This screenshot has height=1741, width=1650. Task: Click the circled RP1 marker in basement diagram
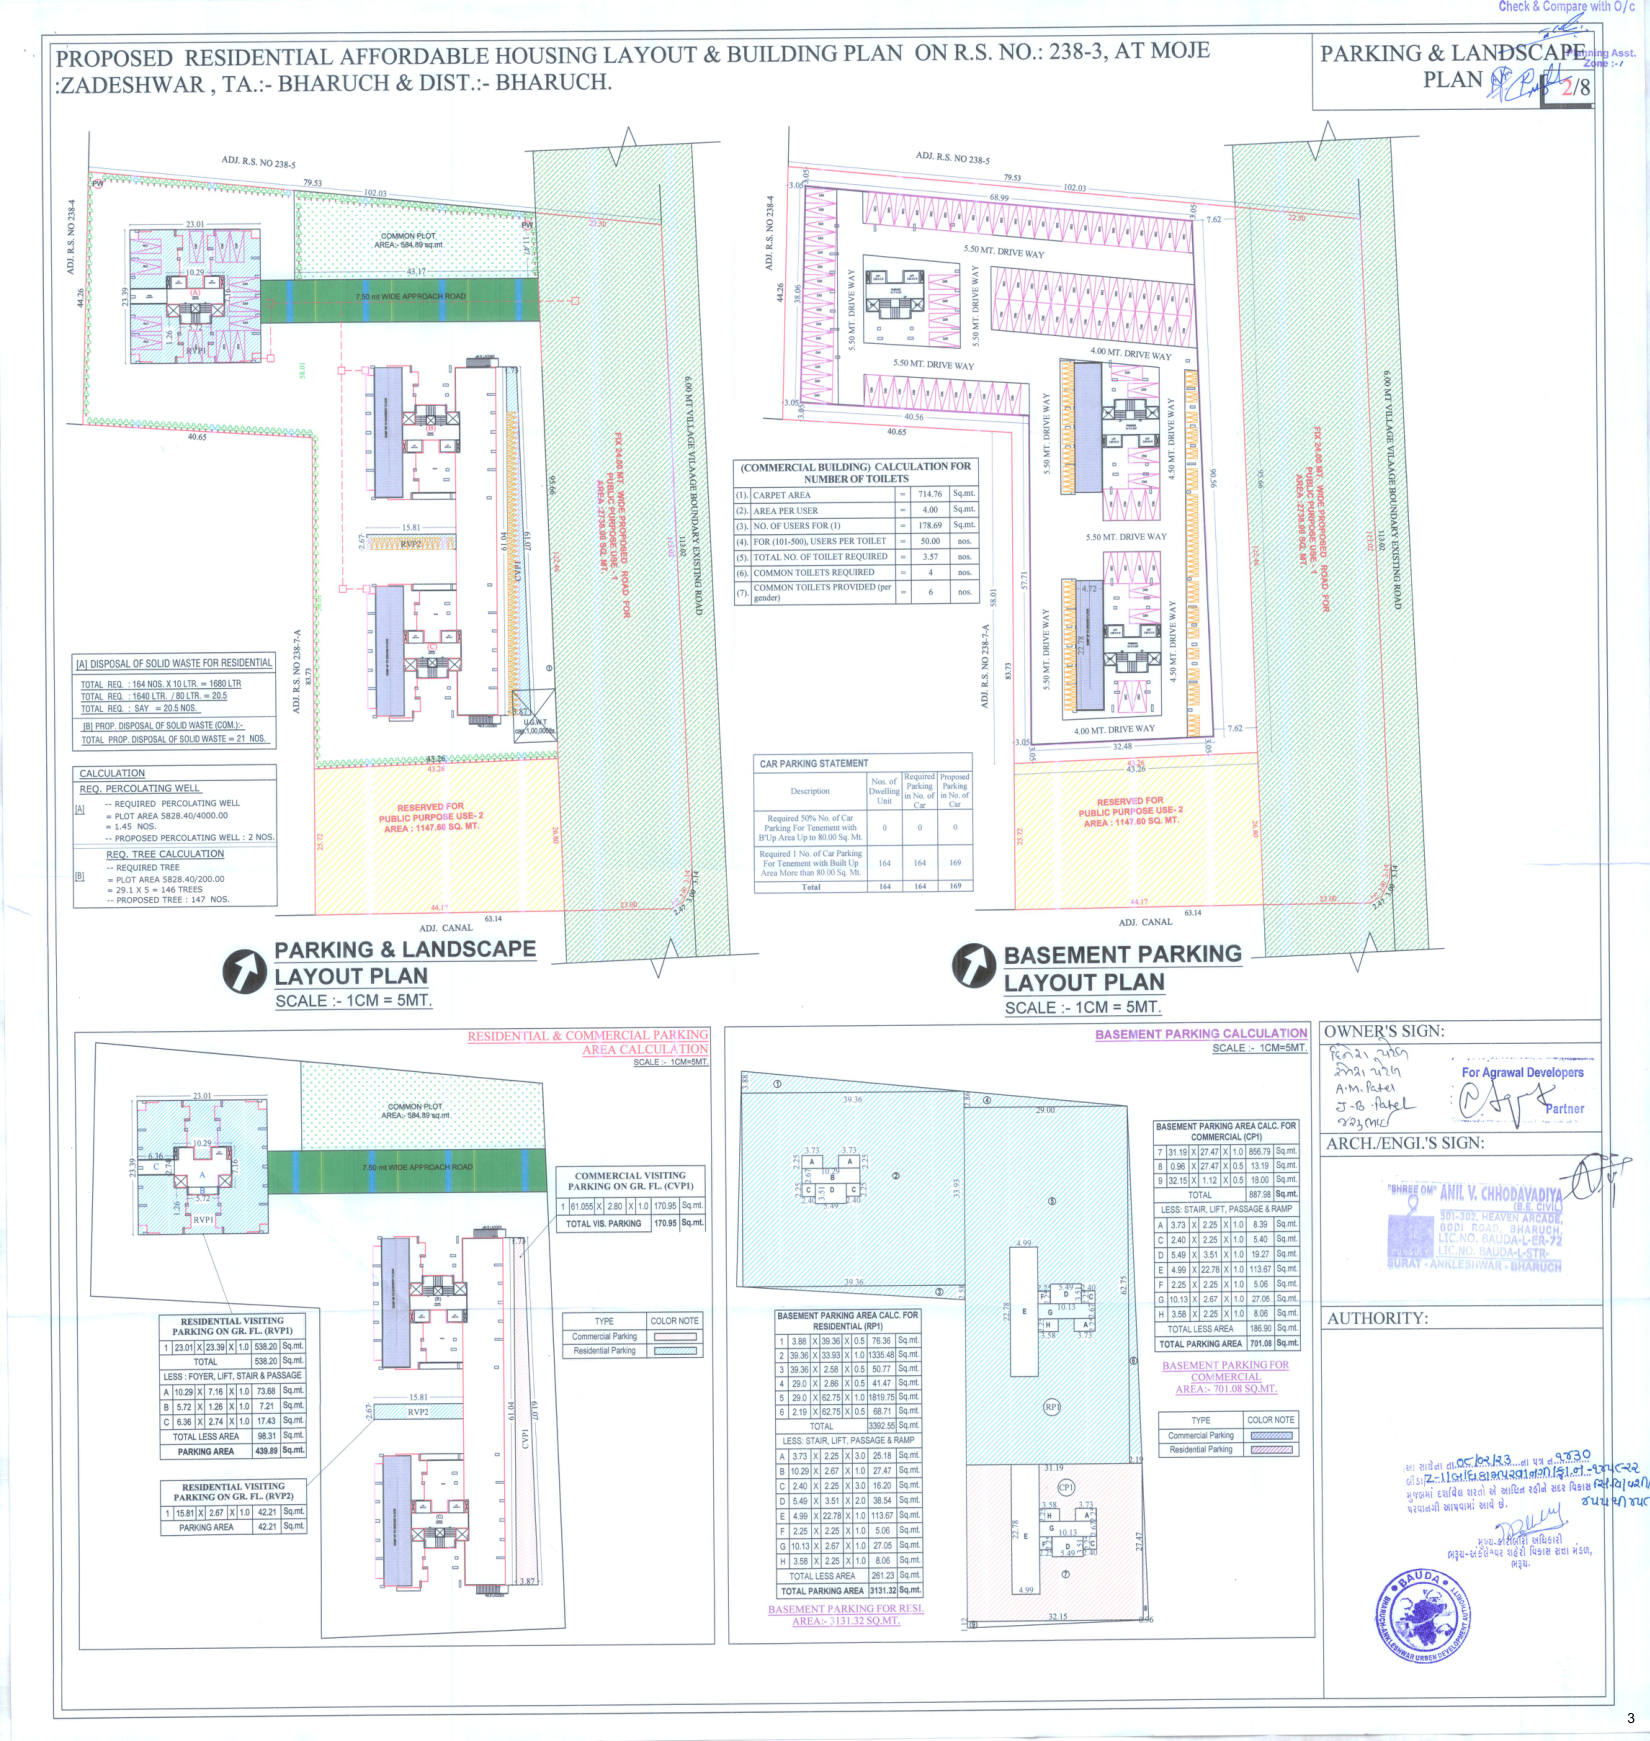coord(1051,1407)
